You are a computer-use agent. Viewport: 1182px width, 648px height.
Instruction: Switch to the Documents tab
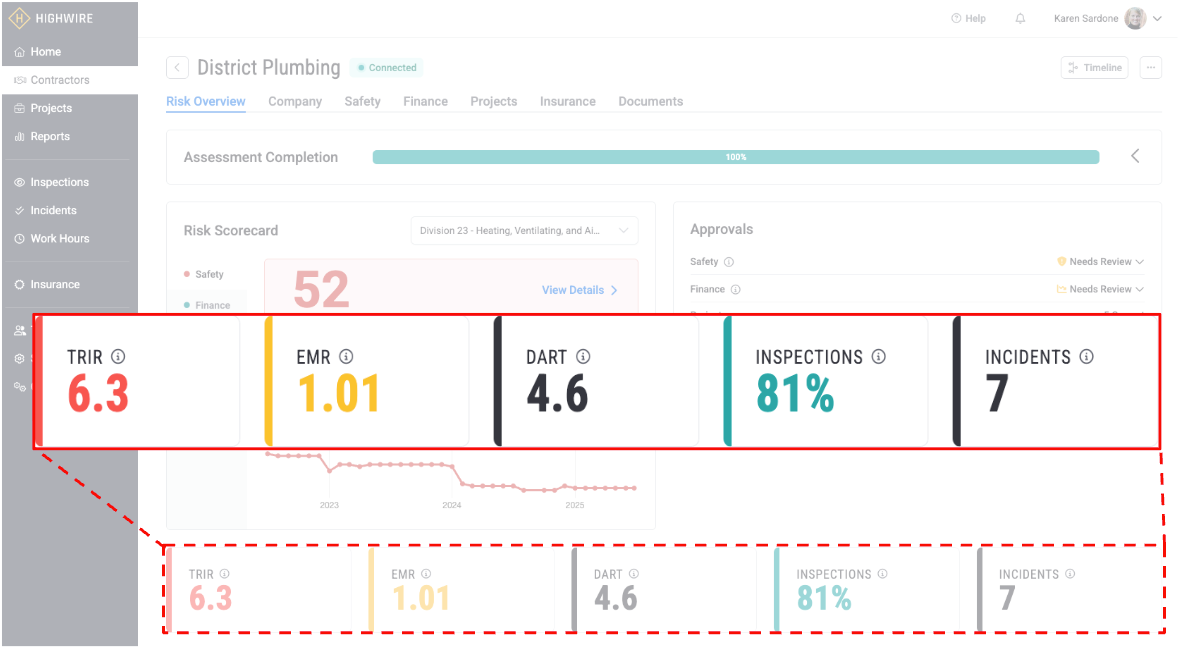pos(650,102)
